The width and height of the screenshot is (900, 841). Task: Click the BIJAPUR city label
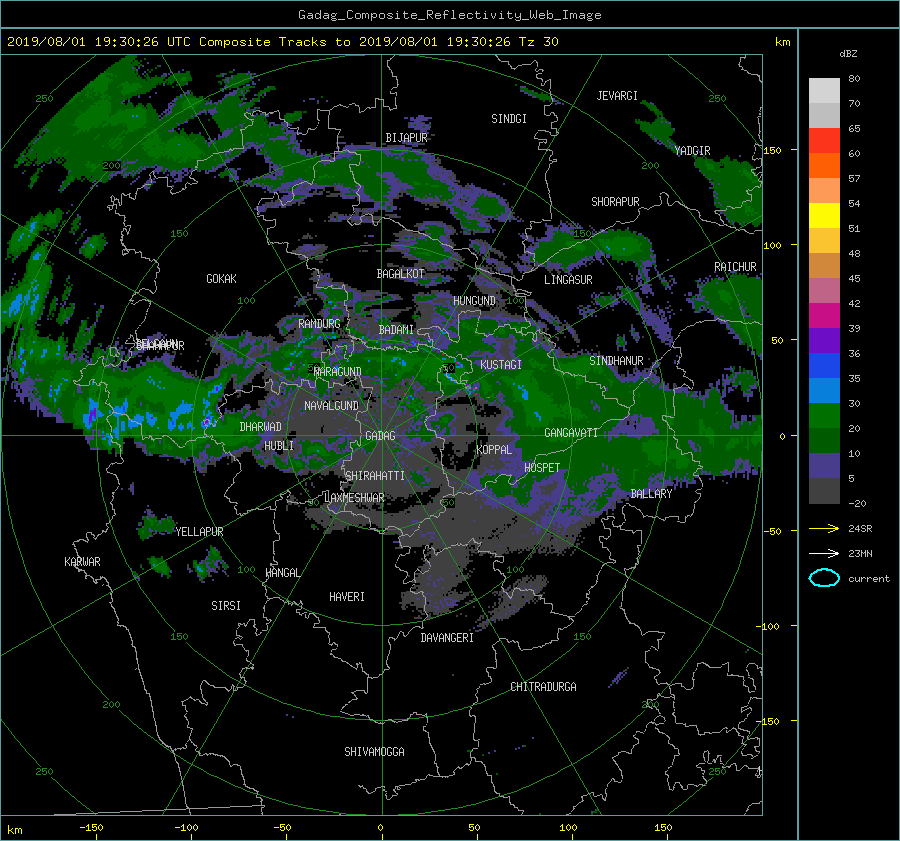click(x=406, y=138)
